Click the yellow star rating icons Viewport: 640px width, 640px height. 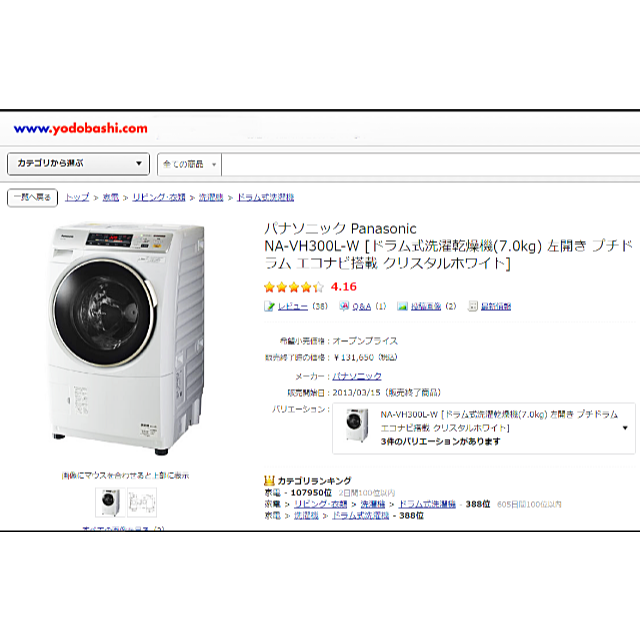coord(294,287)
